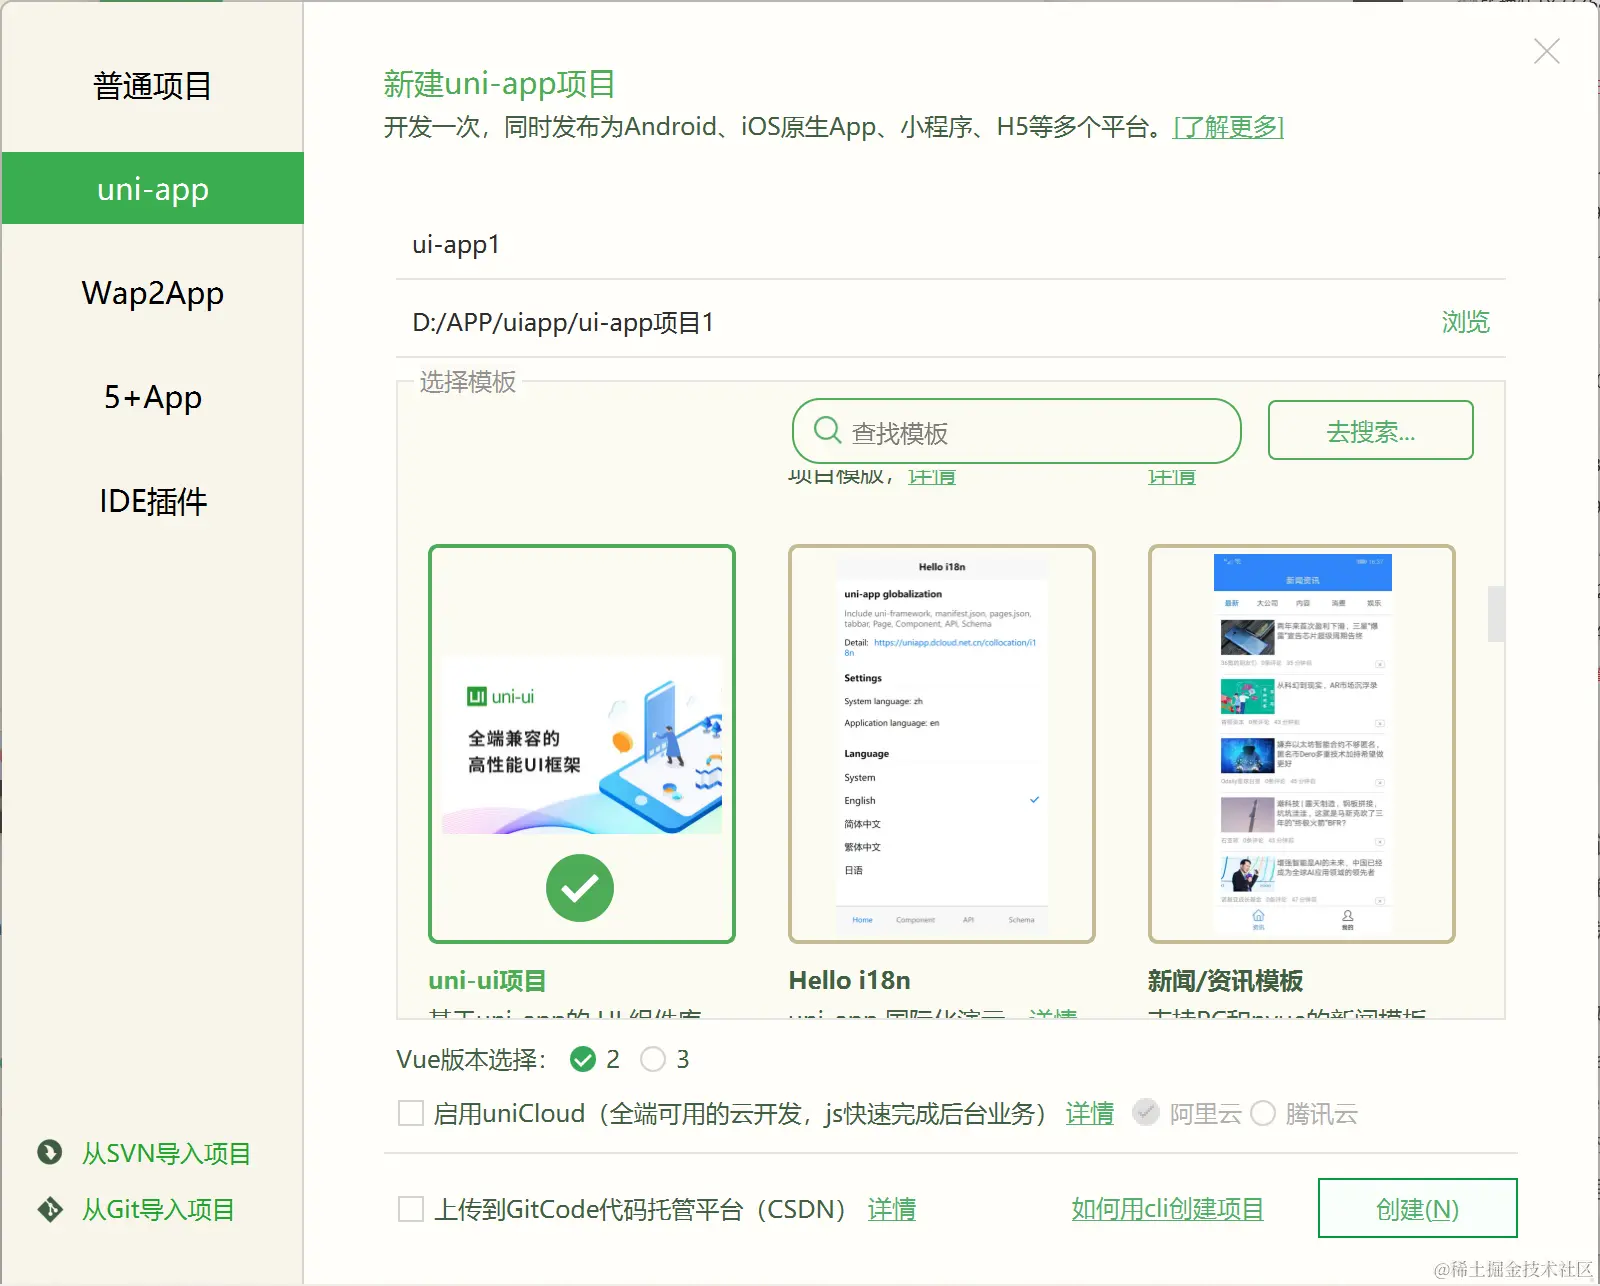Click 从SVN导入项目 link
1600x1286 pixels.
click(x=166, y=1153)
